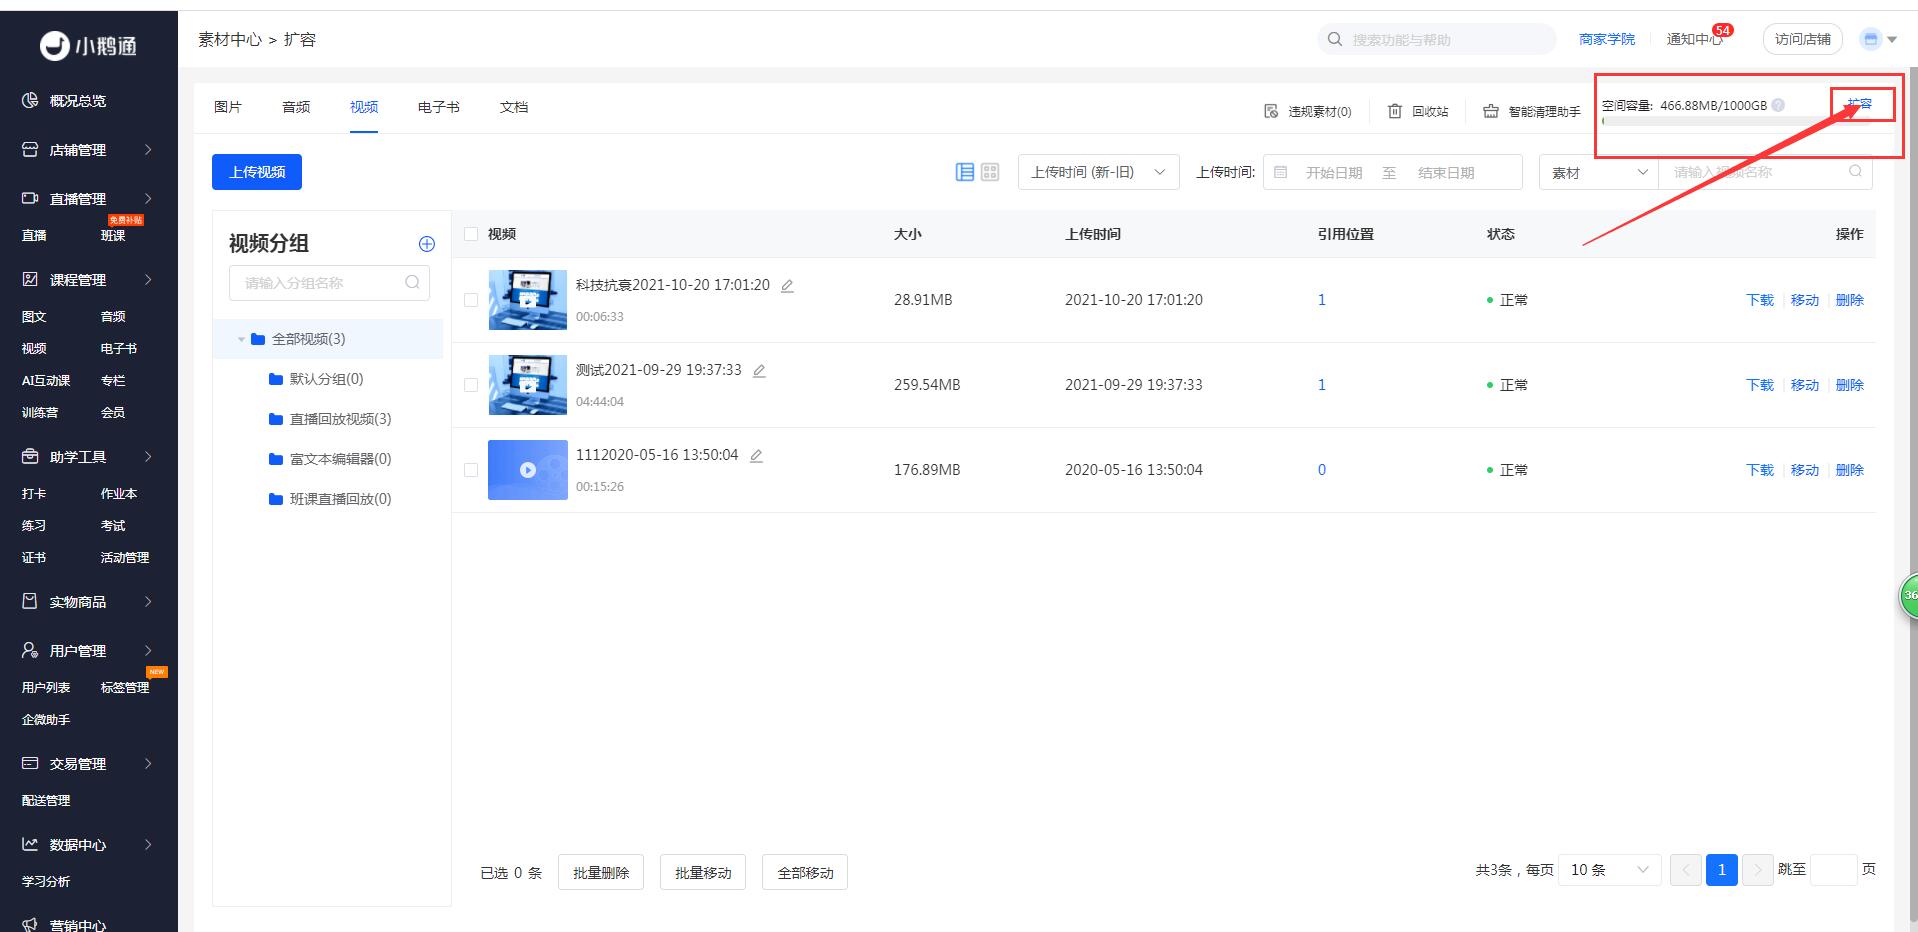
Task: Switch to list view layout icon
Action: [965, 172]
